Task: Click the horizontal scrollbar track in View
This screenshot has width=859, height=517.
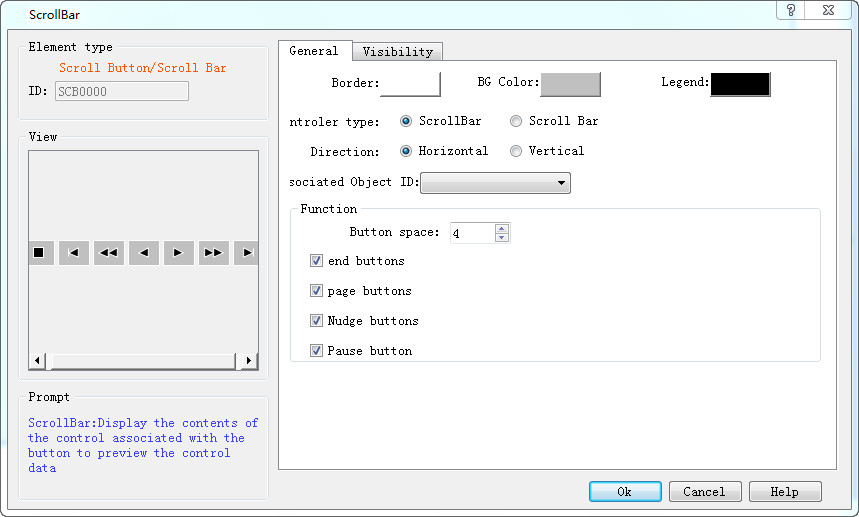Action: pyautogui.click(x=144, y=360)
